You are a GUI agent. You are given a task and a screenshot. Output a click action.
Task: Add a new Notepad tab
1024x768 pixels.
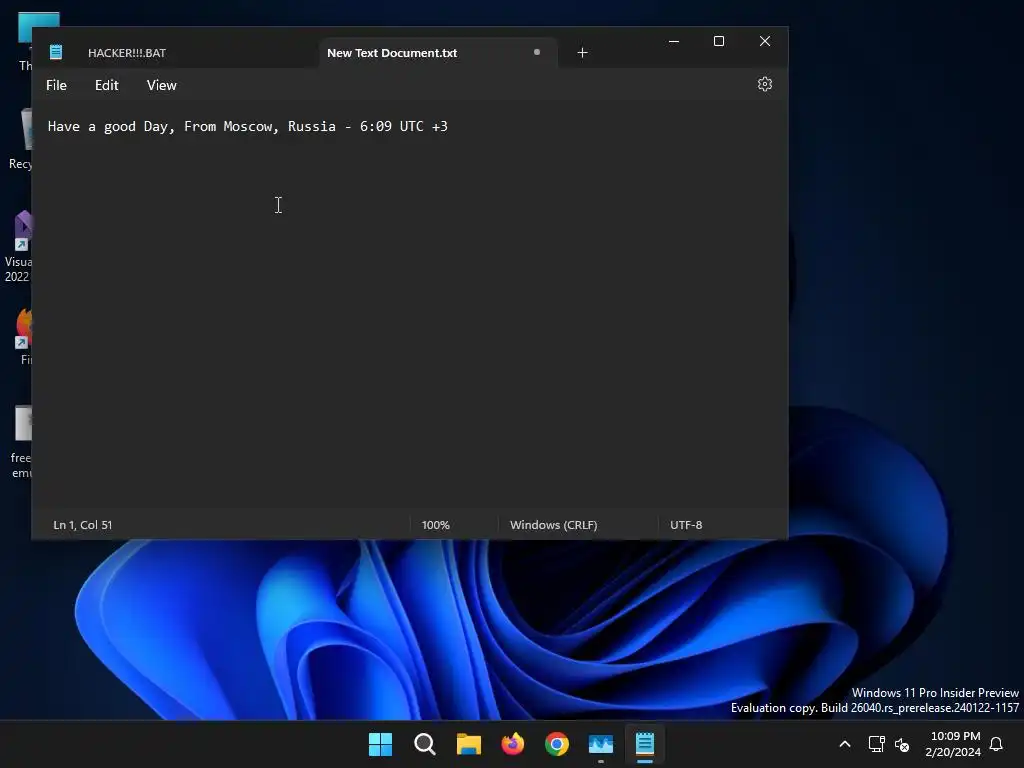[x=583, y=53]
